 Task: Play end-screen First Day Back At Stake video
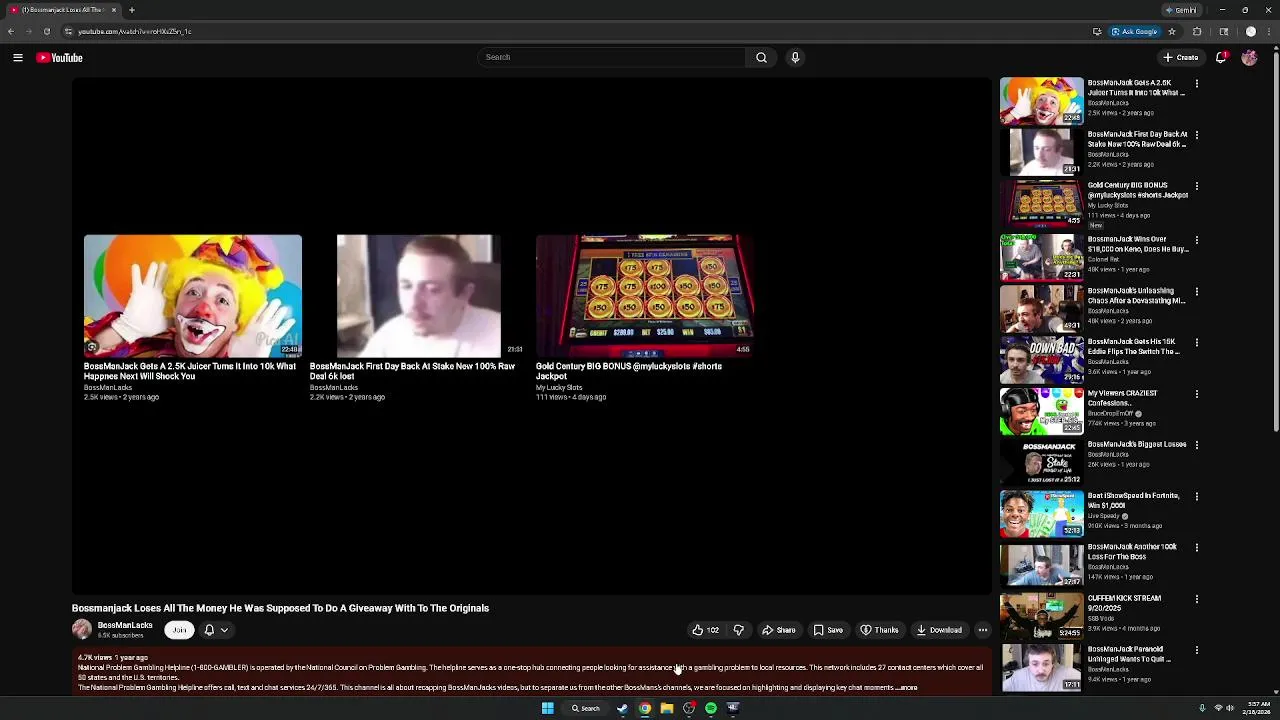tap(418, 296)
